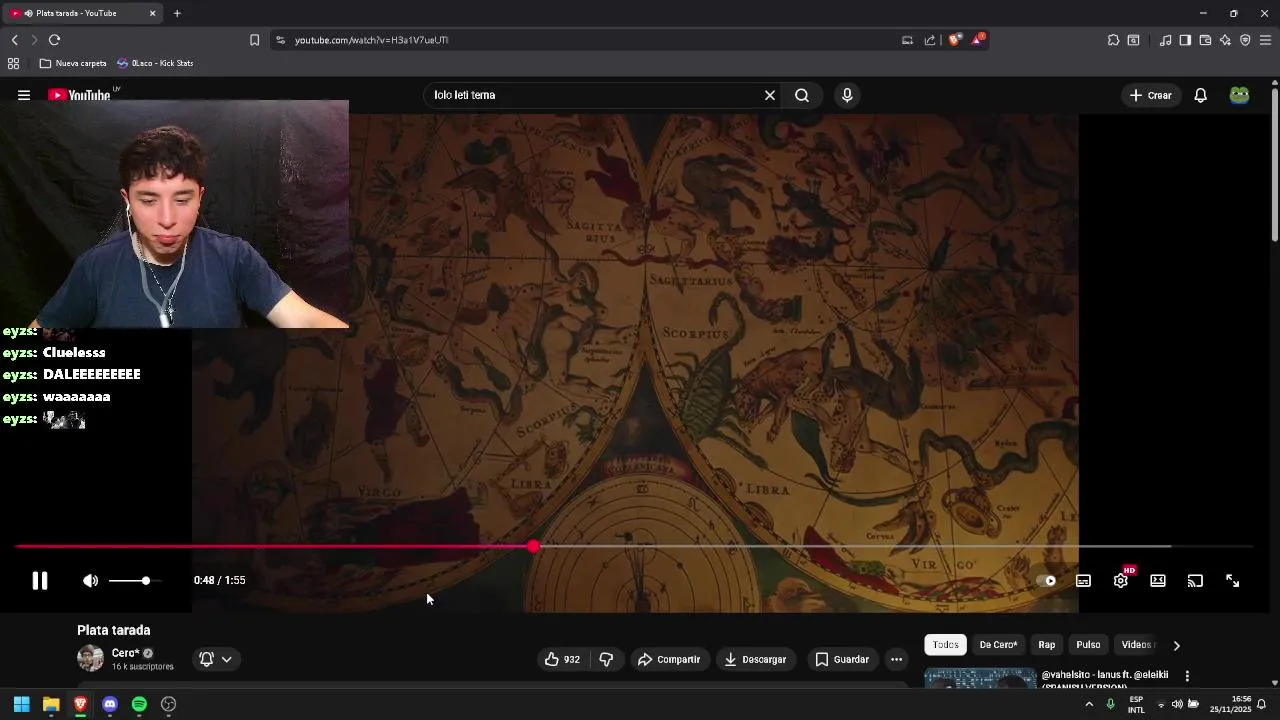1280x720 pixels.
Task: Open the browser main menu
Action: click(1266, 40)
